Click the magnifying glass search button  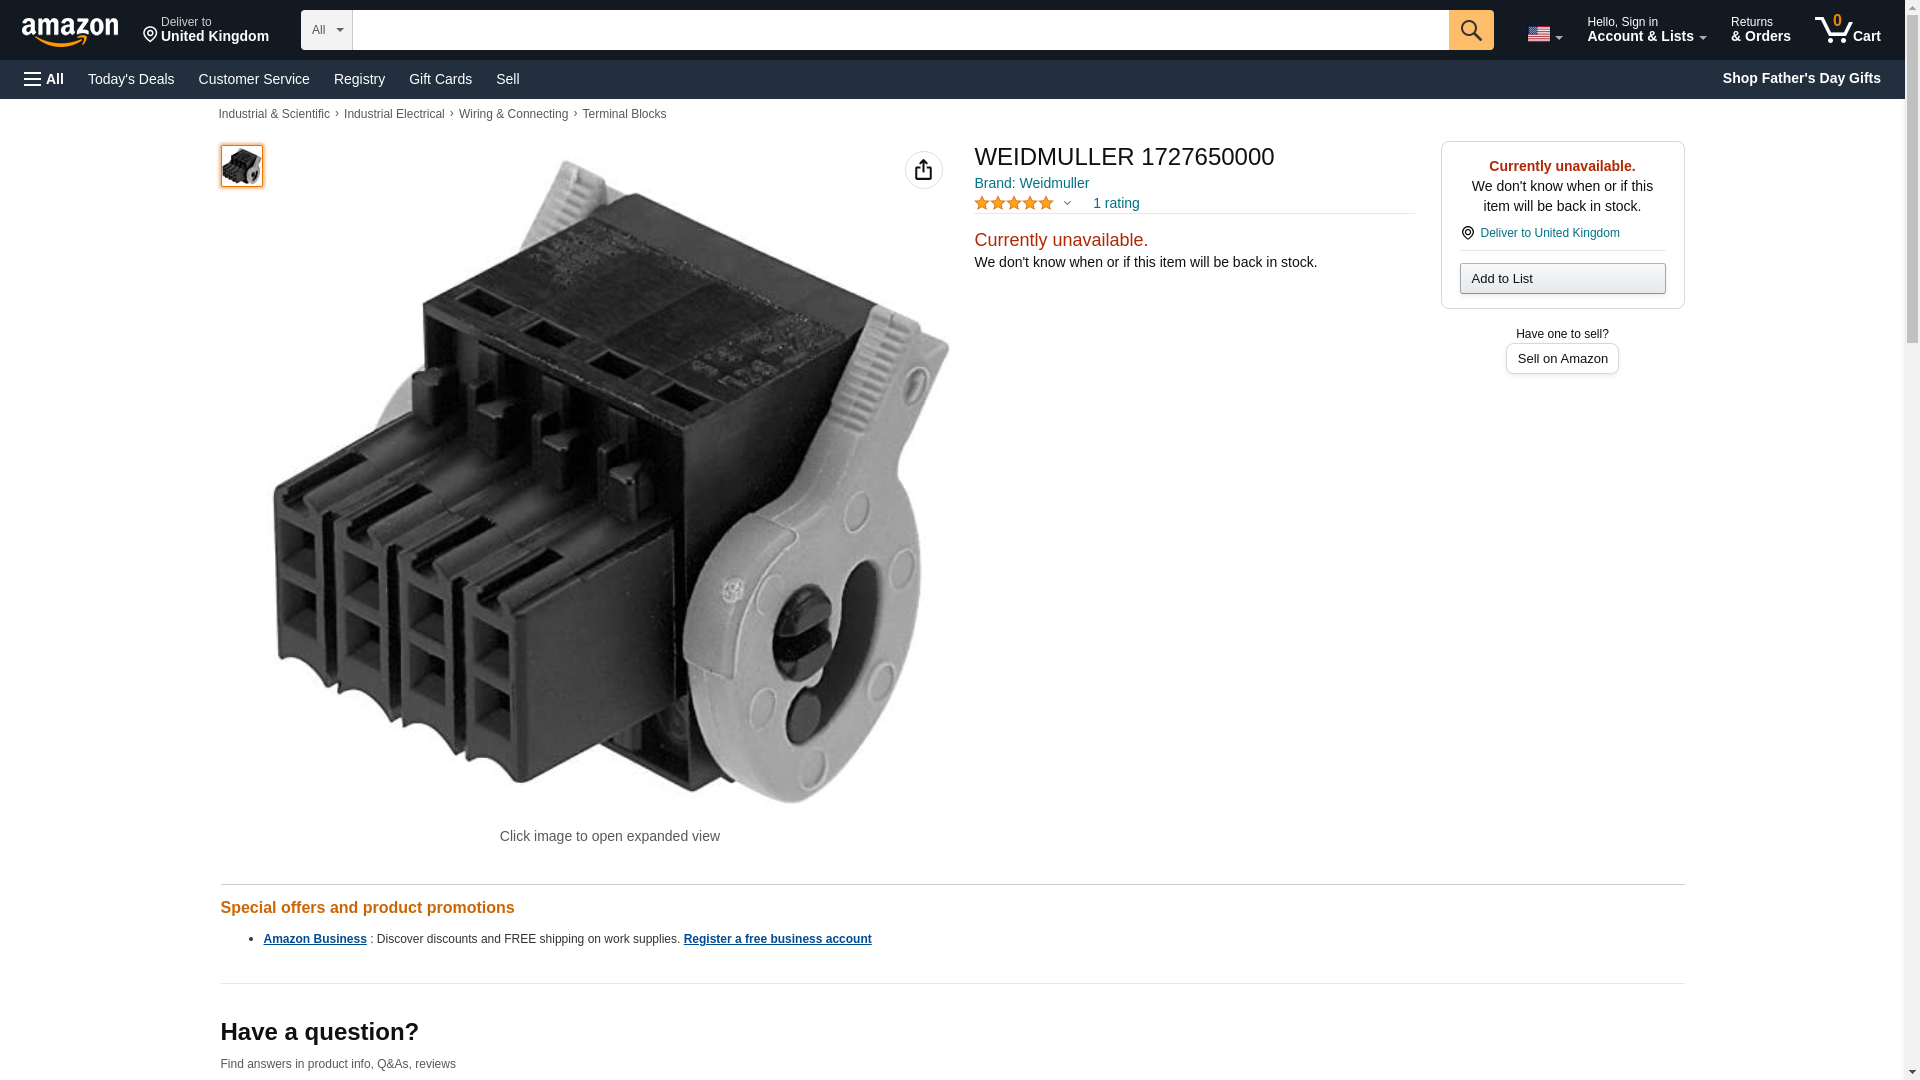coord(1470,30)
